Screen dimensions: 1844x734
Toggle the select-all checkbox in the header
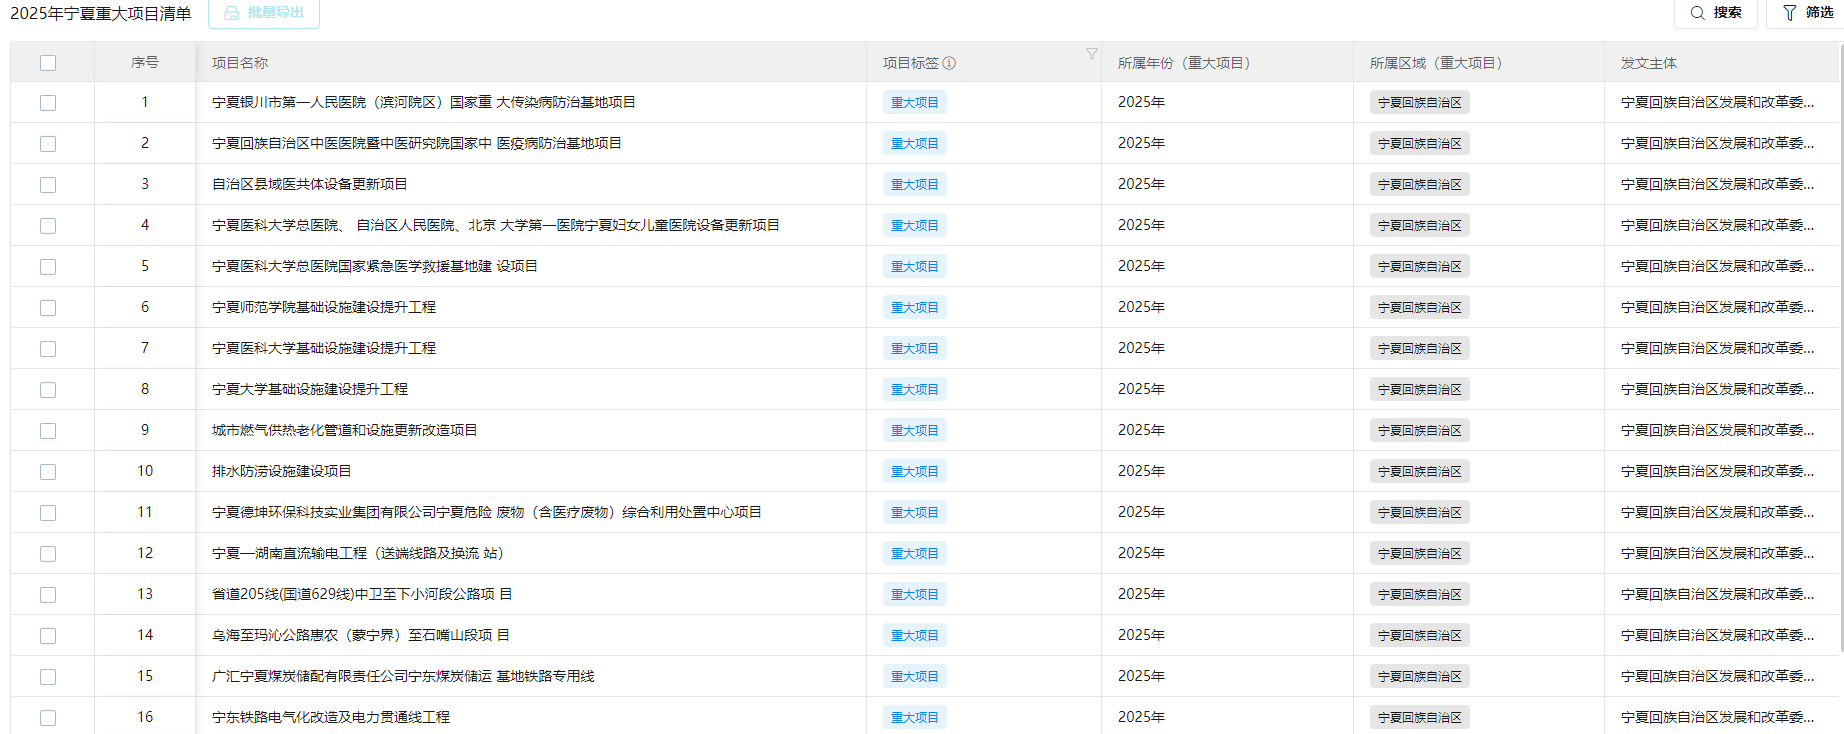coord(48,63)
